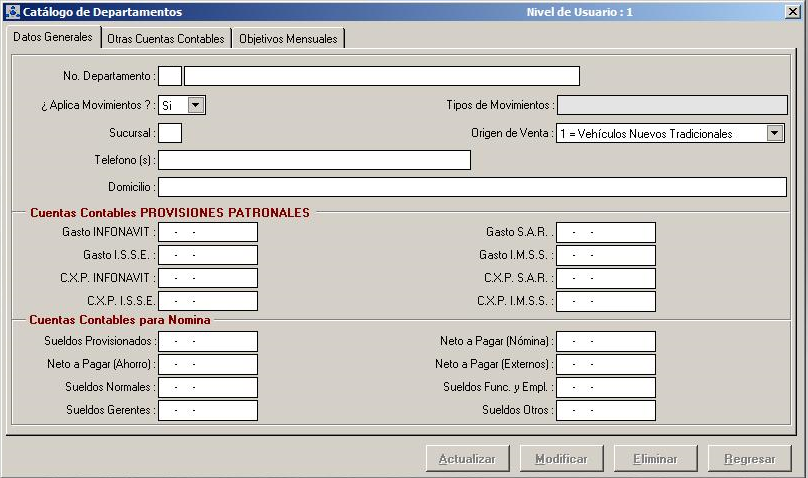The image size is (808, 478).
Task: Focus the department name text field
Action: tap(382, 76)
